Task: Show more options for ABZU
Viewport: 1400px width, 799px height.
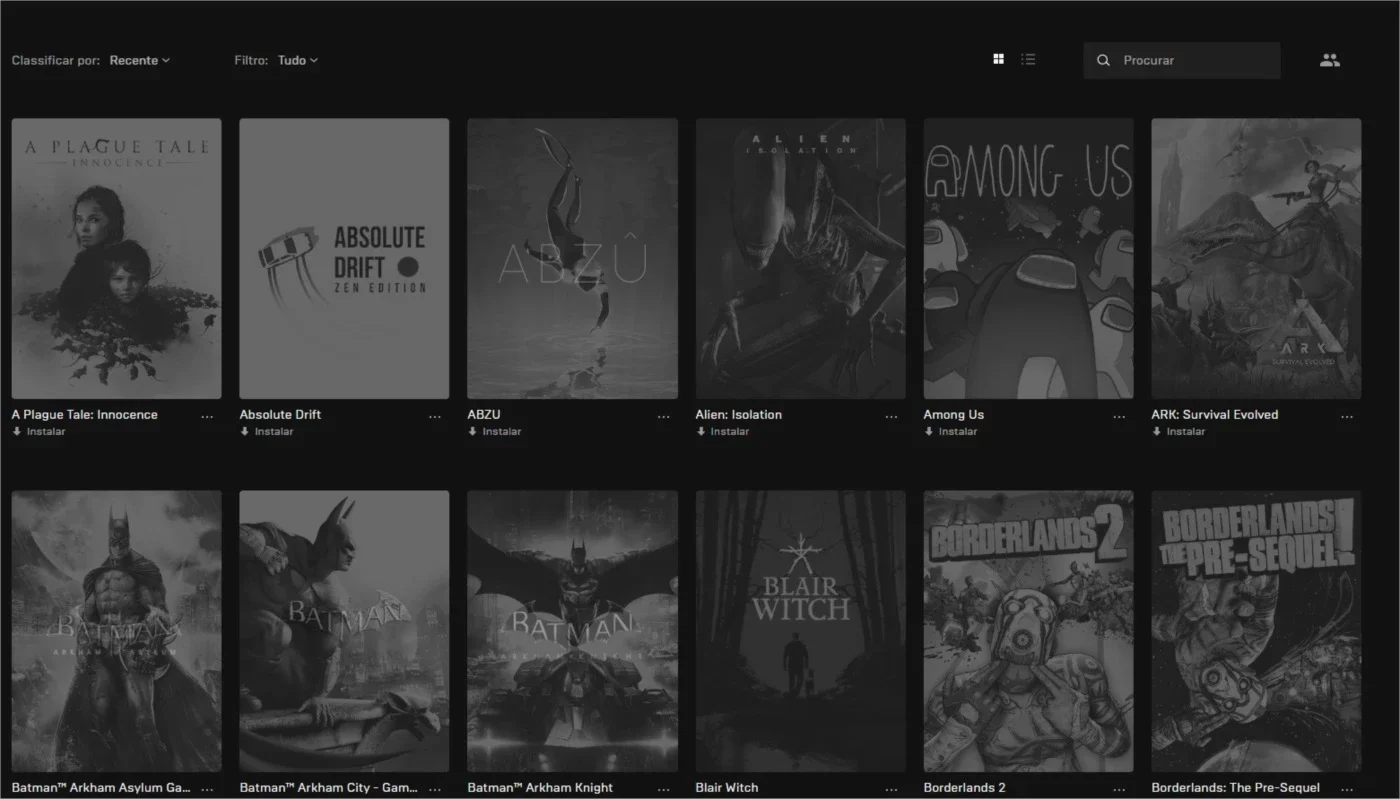Action: 663,417
